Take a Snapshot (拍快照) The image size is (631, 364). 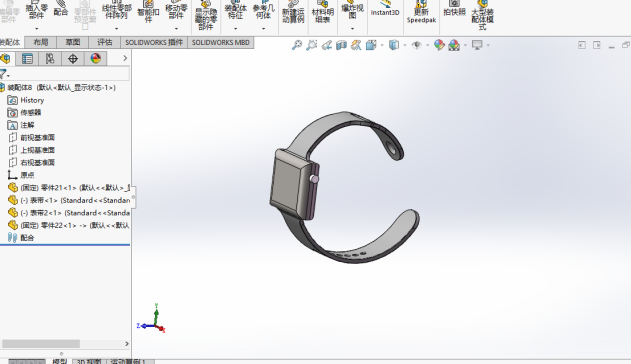tap(454, 8)
